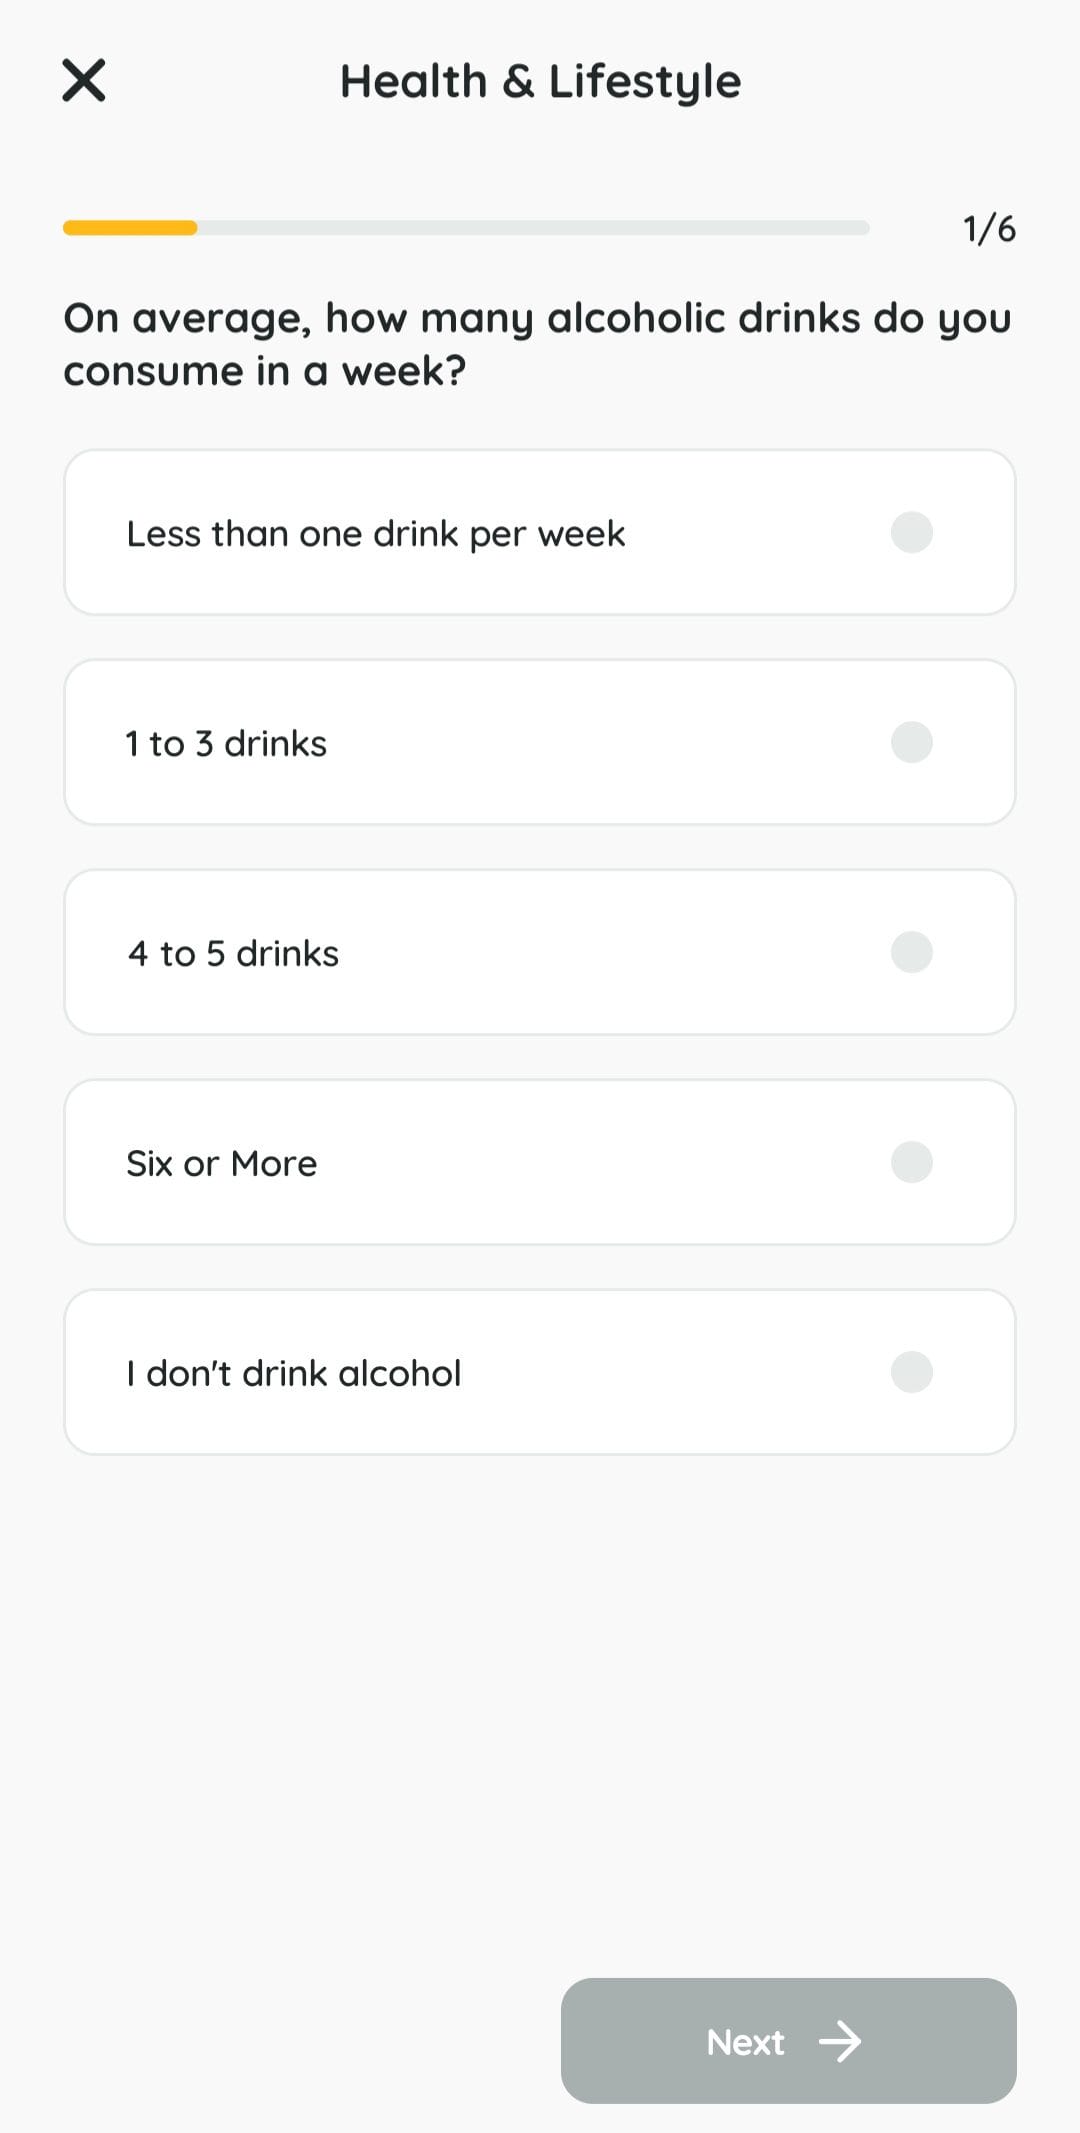Click the word 'Next' in the bottom button

[x=745, y=2042]
